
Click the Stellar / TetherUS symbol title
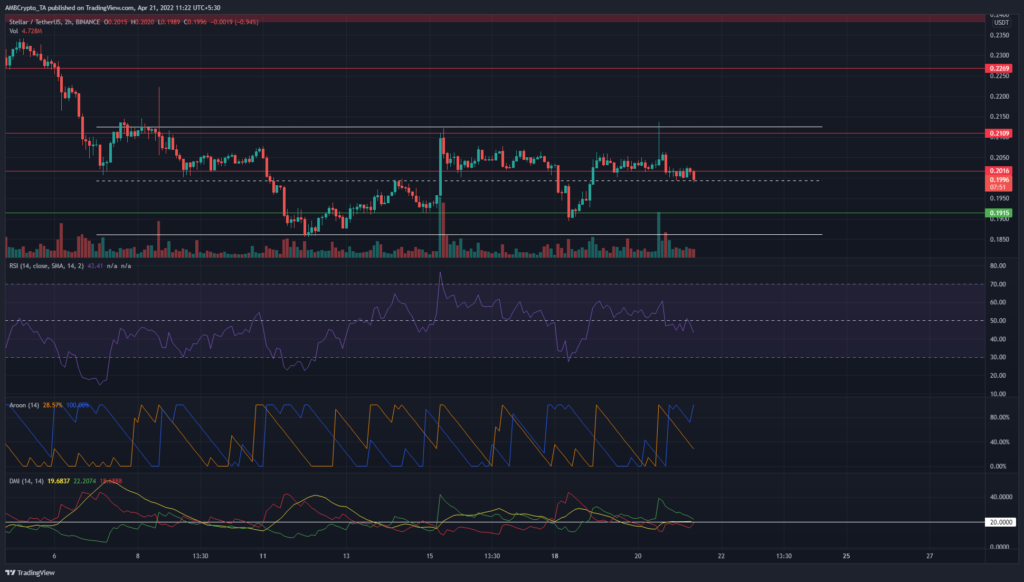(39, 21)
